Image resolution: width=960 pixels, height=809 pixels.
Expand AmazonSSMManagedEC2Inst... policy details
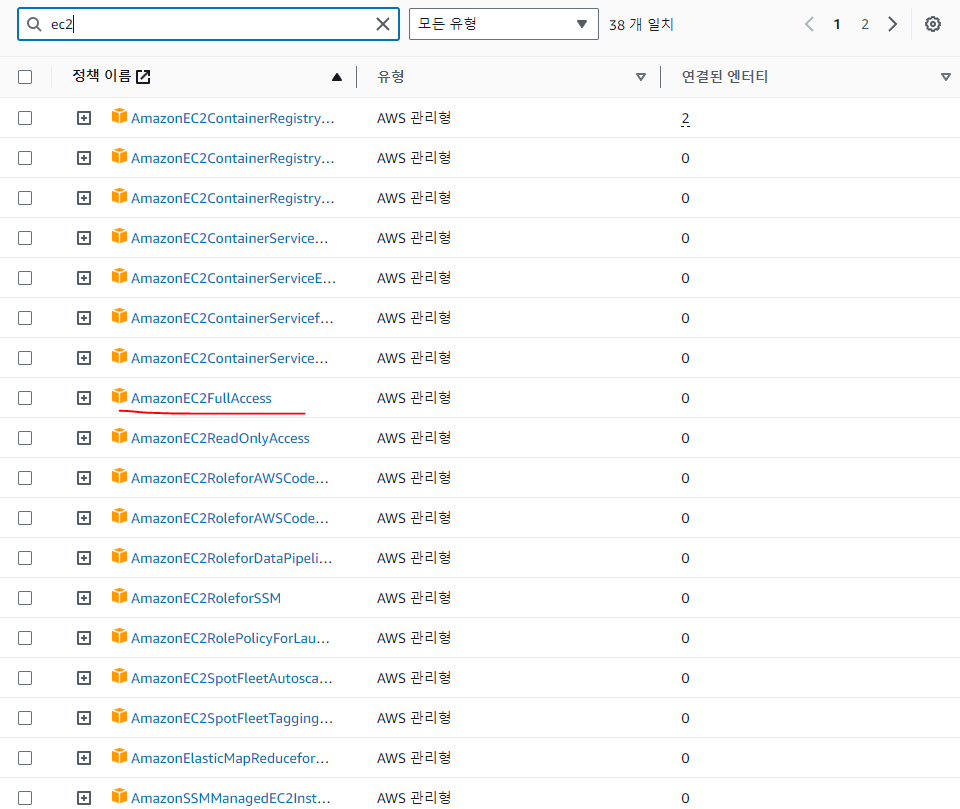point(84,798)
